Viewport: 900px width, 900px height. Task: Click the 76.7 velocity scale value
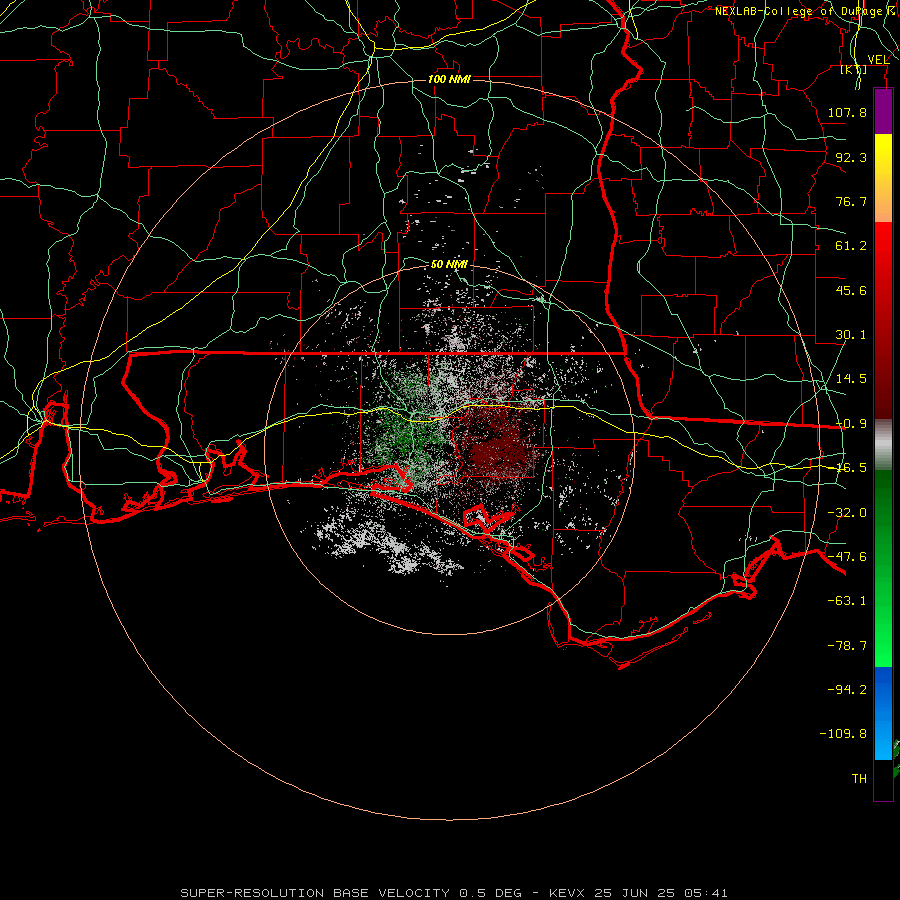click(x=851, y=201)
